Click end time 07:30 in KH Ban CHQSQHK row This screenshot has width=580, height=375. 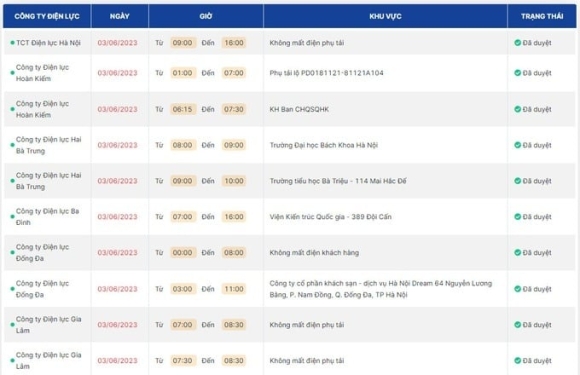coord(234,109)
